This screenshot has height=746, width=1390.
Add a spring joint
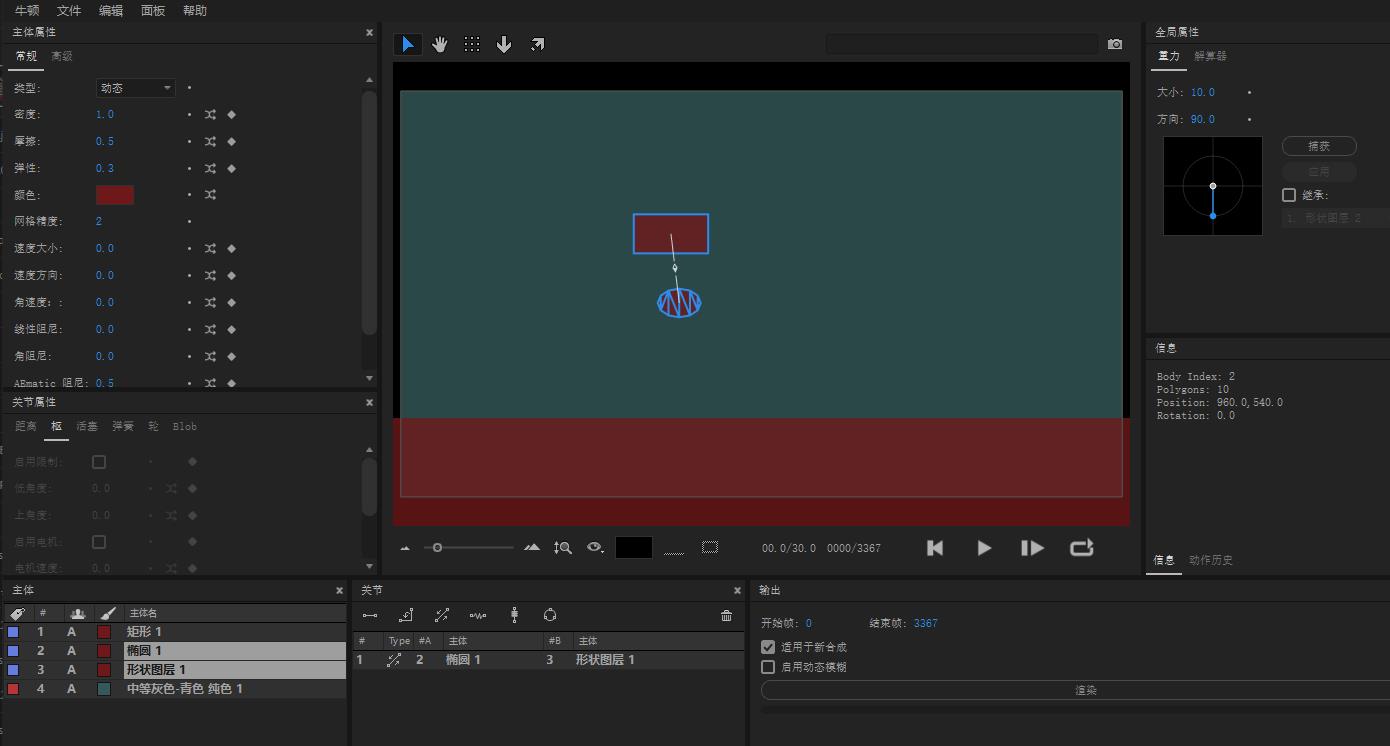[x=478, y=615]
